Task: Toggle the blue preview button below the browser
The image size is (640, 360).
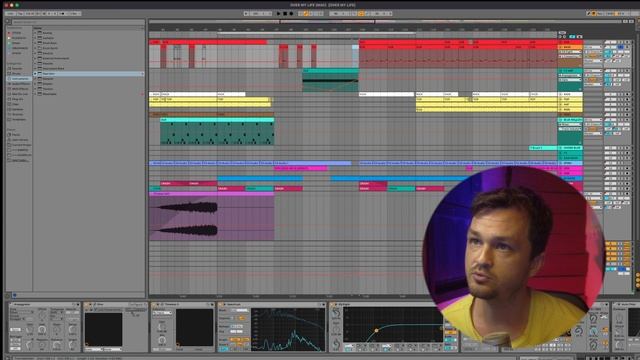Action: [x=15, y=295]
